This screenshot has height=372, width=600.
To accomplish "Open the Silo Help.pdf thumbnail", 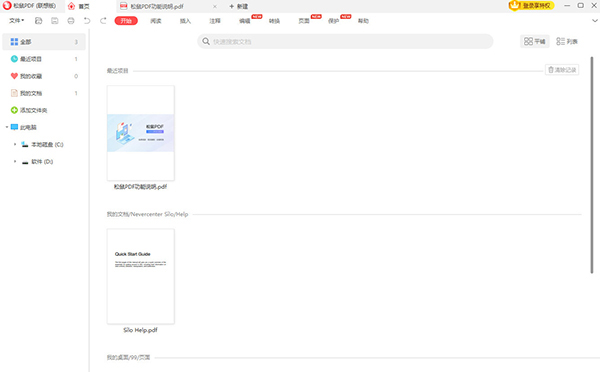I will (141, 276).
